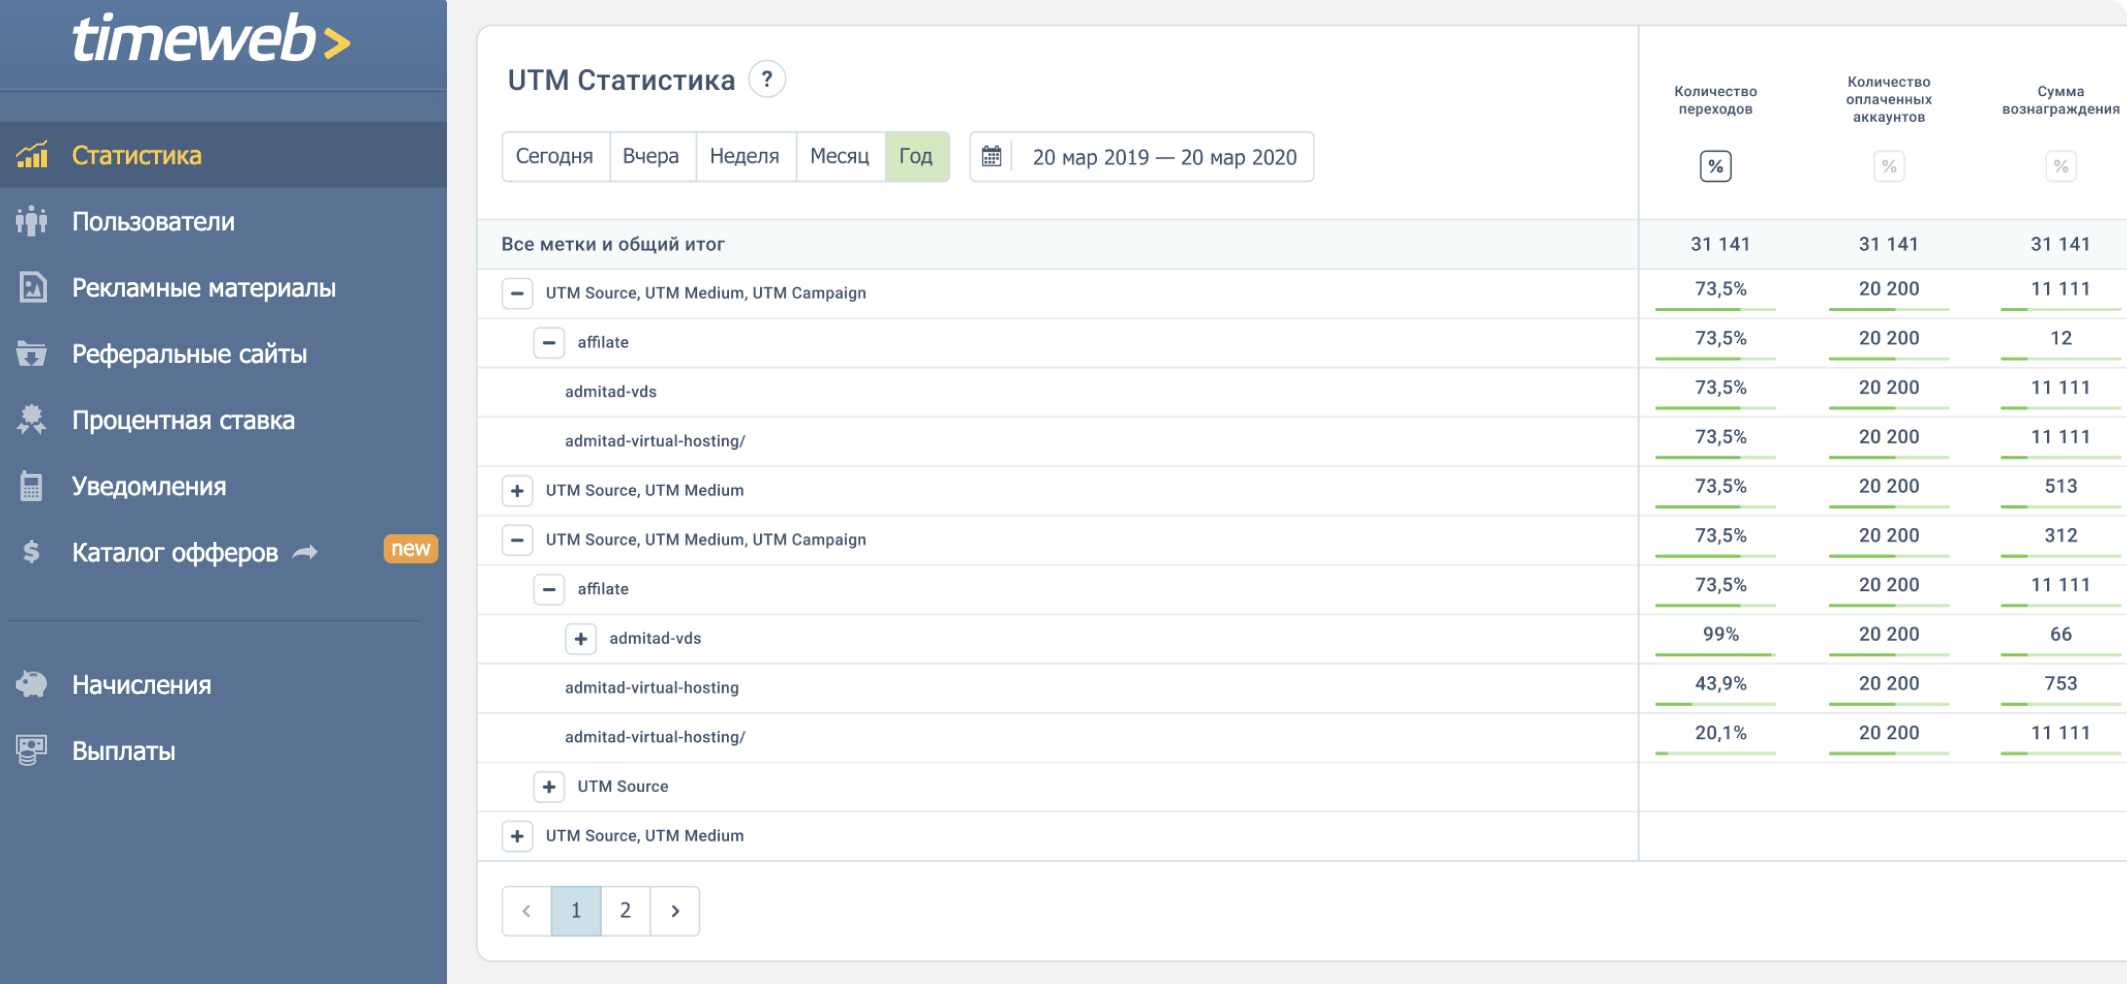
Task: Open Каталог офферов link
Action: point(175,553)
